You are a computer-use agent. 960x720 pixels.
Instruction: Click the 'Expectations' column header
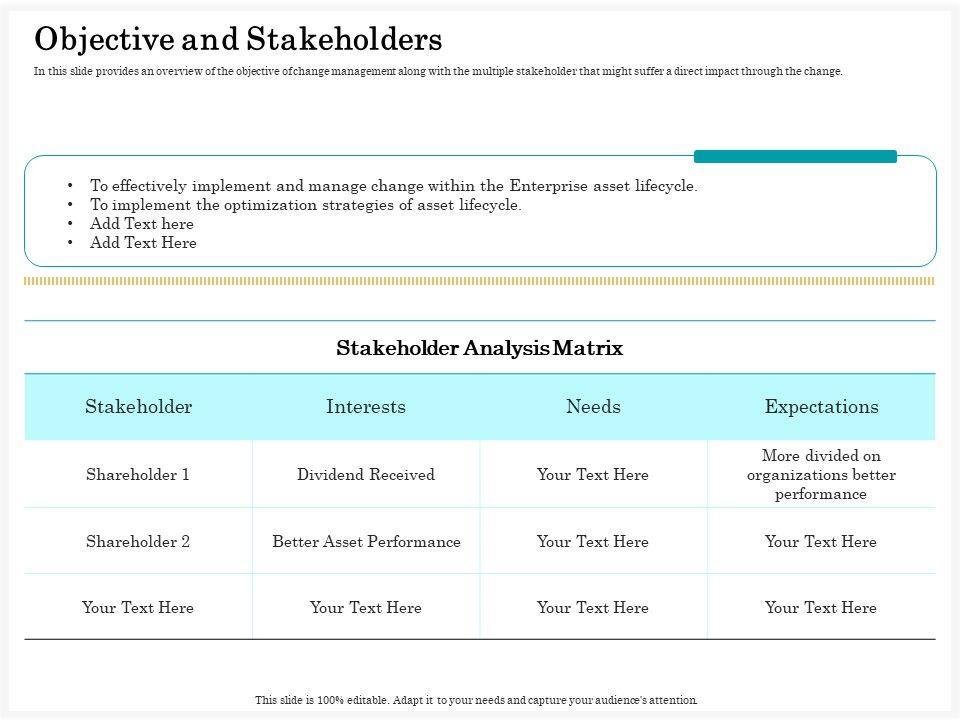tap(821, 407)
